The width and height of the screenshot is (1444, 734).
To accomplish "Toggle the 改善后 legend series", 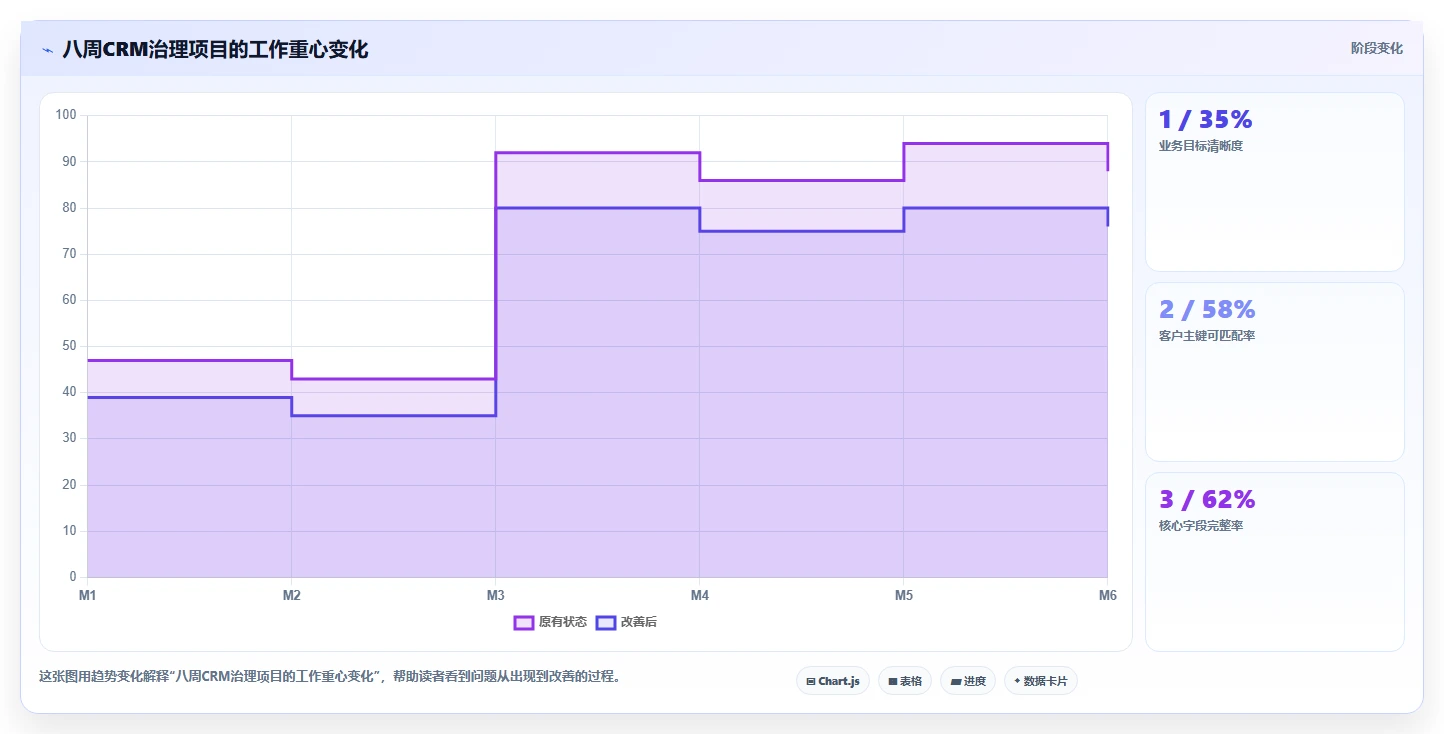I will tap(626, 622).
